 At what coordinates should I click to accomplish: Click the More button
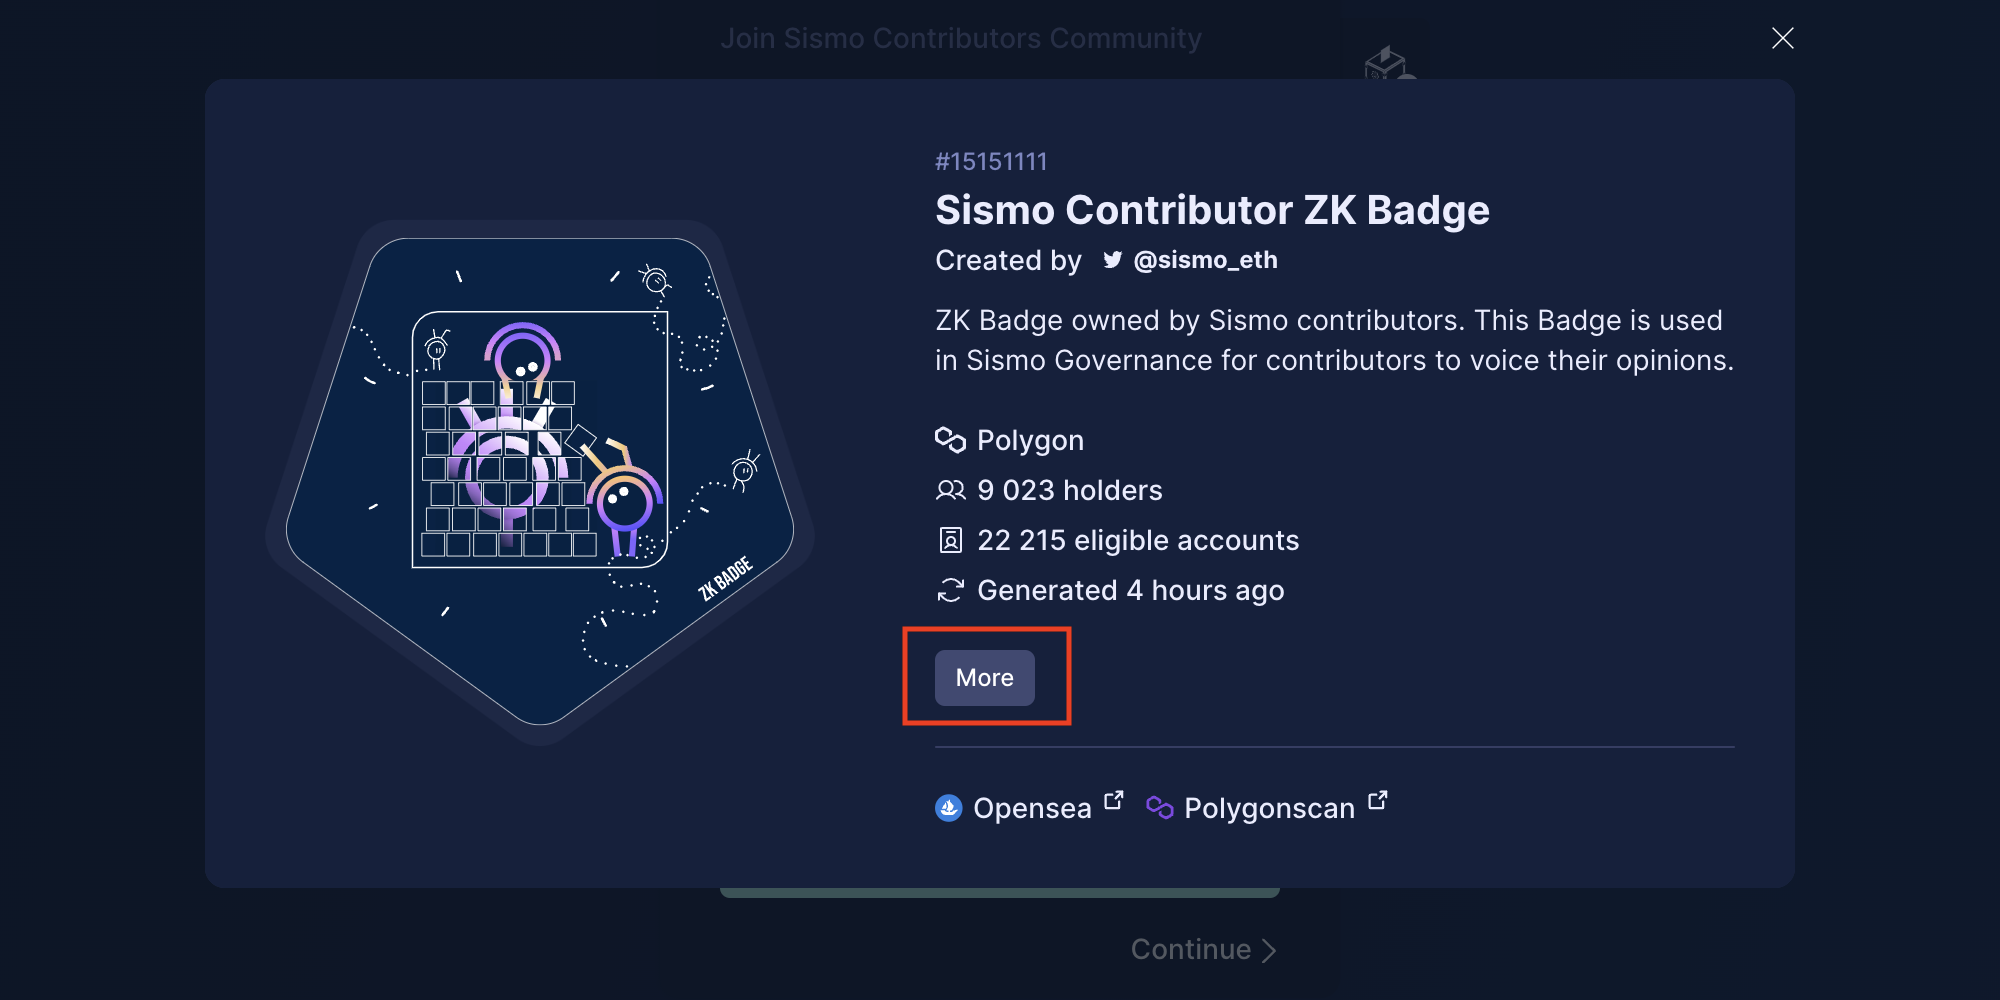[985, 678]
